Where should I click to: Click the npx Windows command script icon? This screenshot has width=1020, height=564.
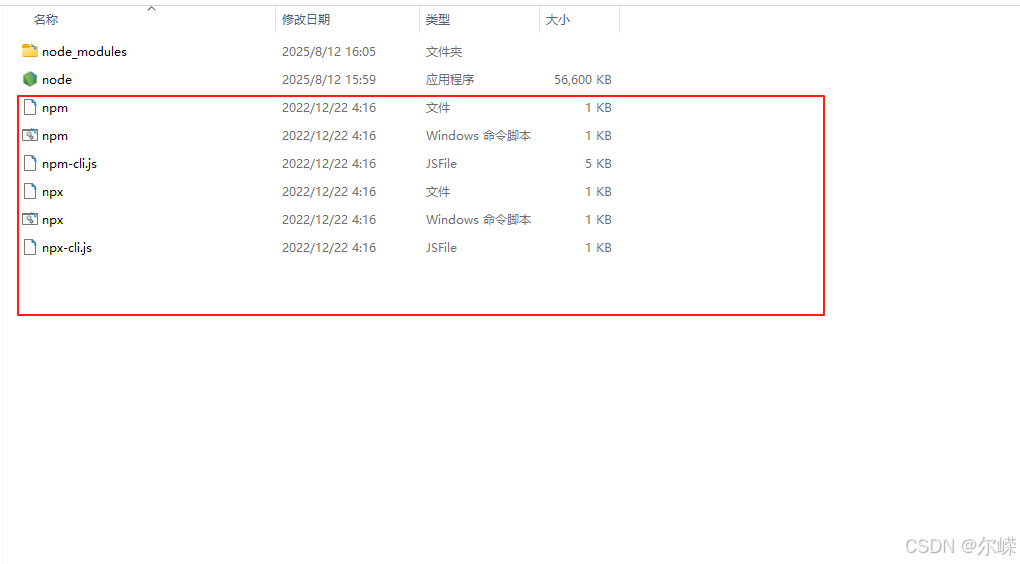[x=29, y=219]
